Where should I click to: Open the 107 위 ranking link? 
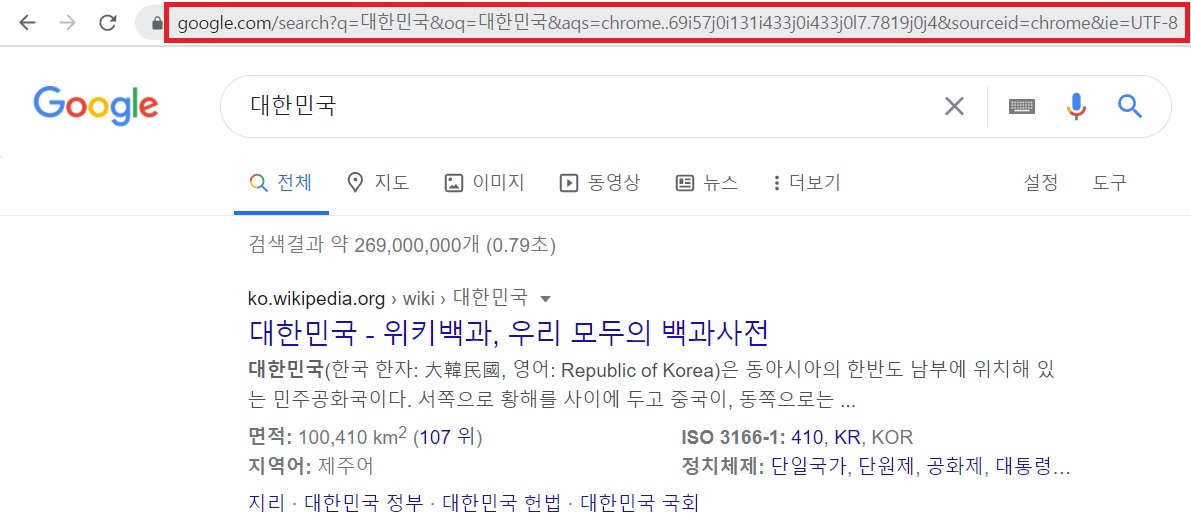[x=450, y=437]
